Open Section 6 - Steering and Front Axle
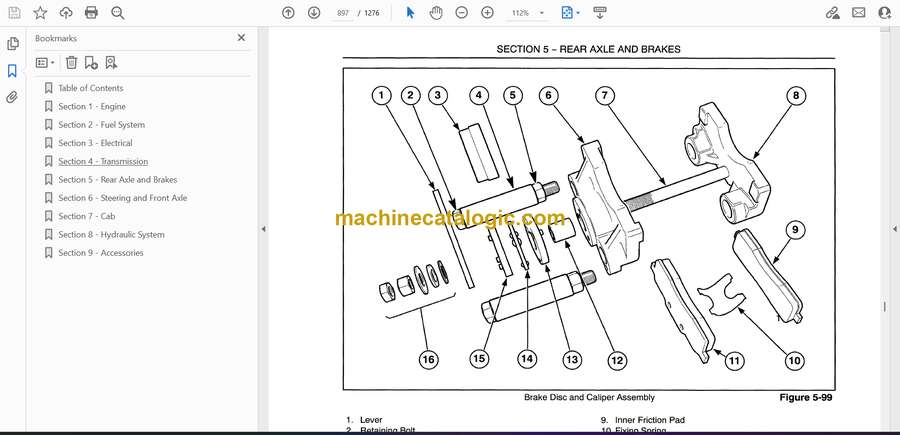Image resolution: width=900 pixels, height=435 pixels. [x=123, y=198]
